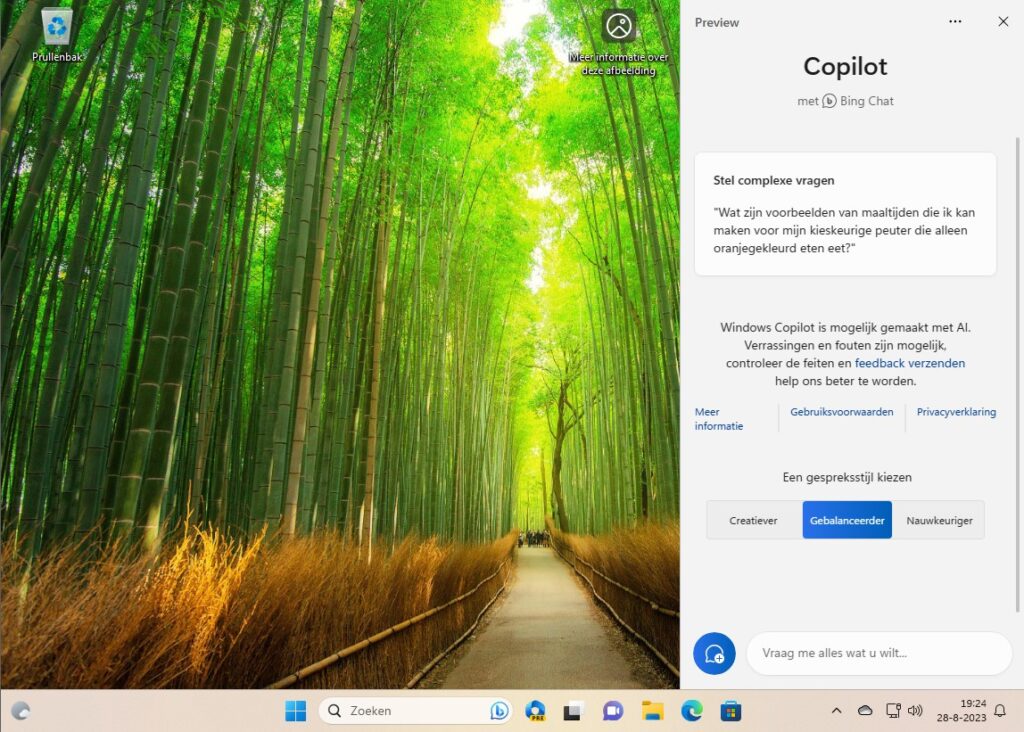The image size is (1024, 732).
Task: Click 'Meer informatie over deze afbeelding' desktop icon
Action: pos(618,43)
